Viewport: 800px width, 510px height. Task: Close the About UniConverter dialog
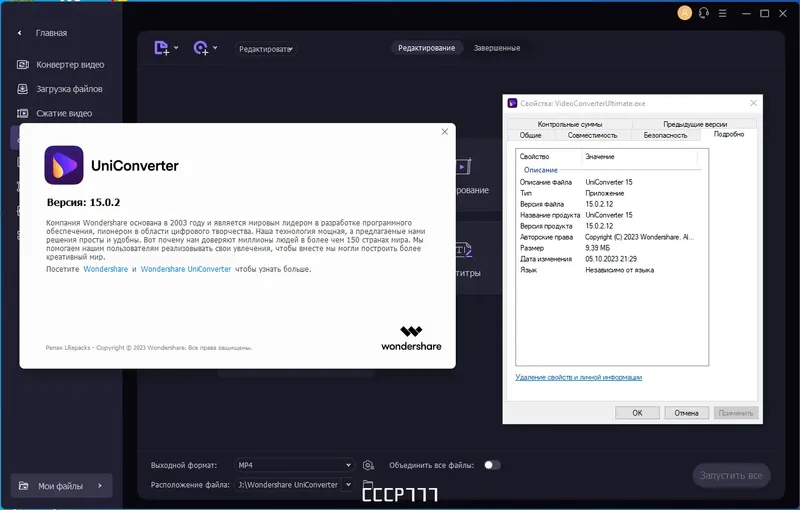coord(444,132)
